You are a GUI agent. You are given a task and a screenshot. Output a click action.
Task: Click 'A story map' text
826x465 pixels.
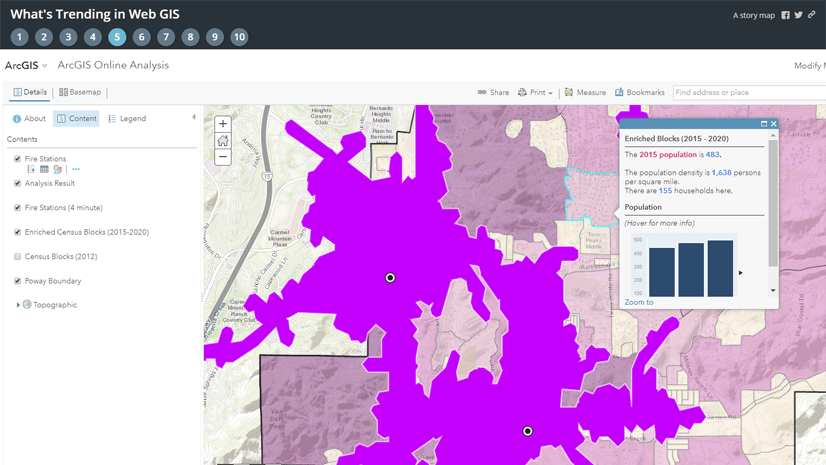click(x=754, y=15)
